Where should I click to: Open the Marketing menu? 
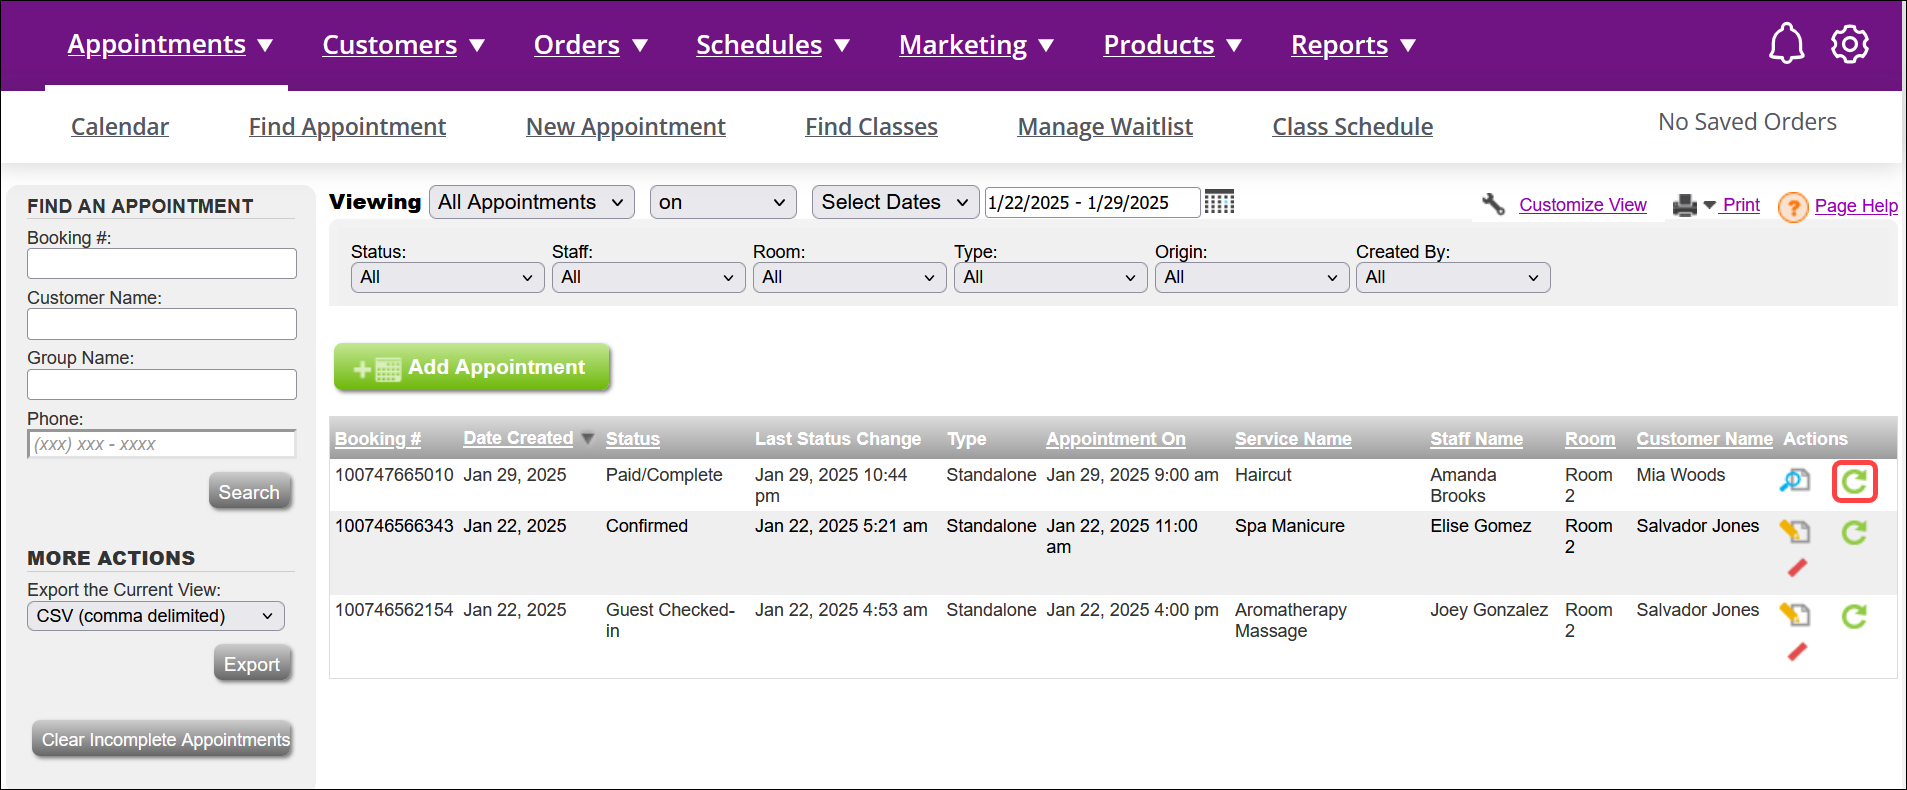tap(976, 45)
